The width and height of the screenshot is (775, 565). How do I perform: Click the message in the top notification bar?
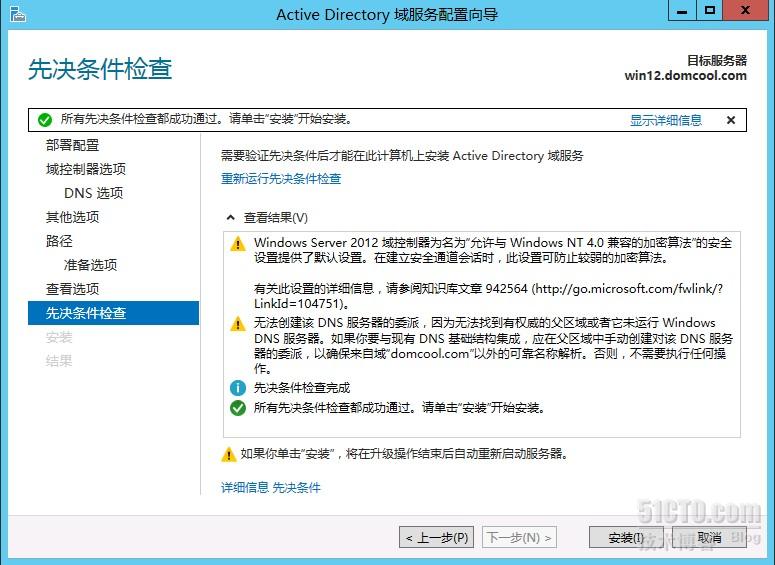[x=206, y=119]
